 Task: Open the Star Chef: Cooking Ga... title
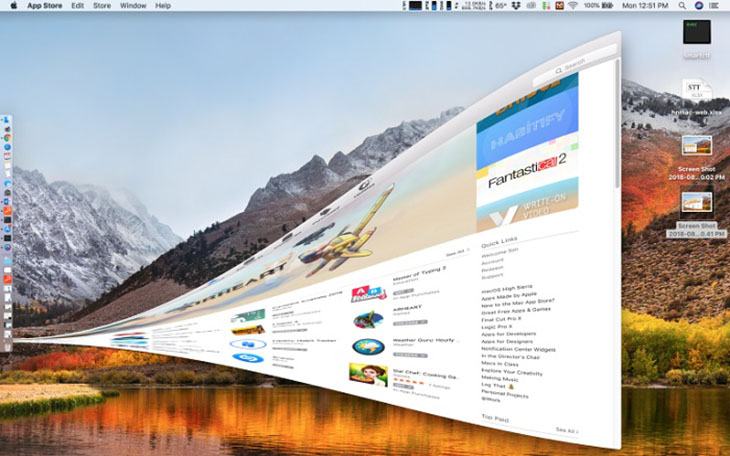(426, 374)
